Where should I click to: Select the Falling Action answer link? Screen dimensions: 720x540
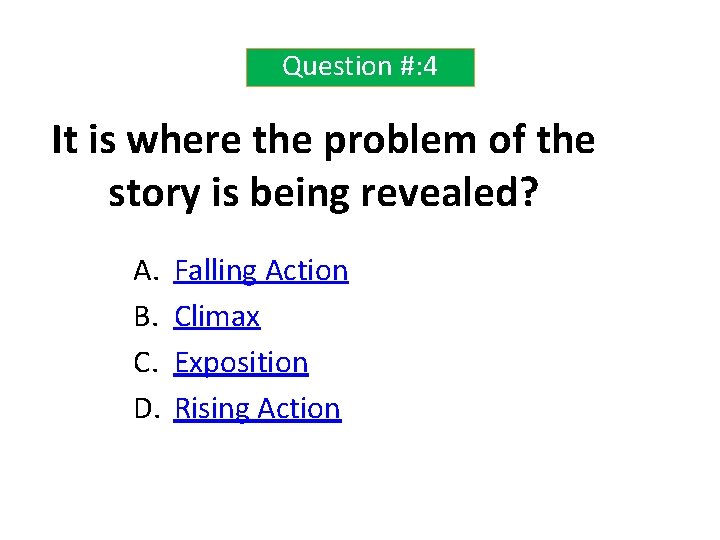pos(261,271)
